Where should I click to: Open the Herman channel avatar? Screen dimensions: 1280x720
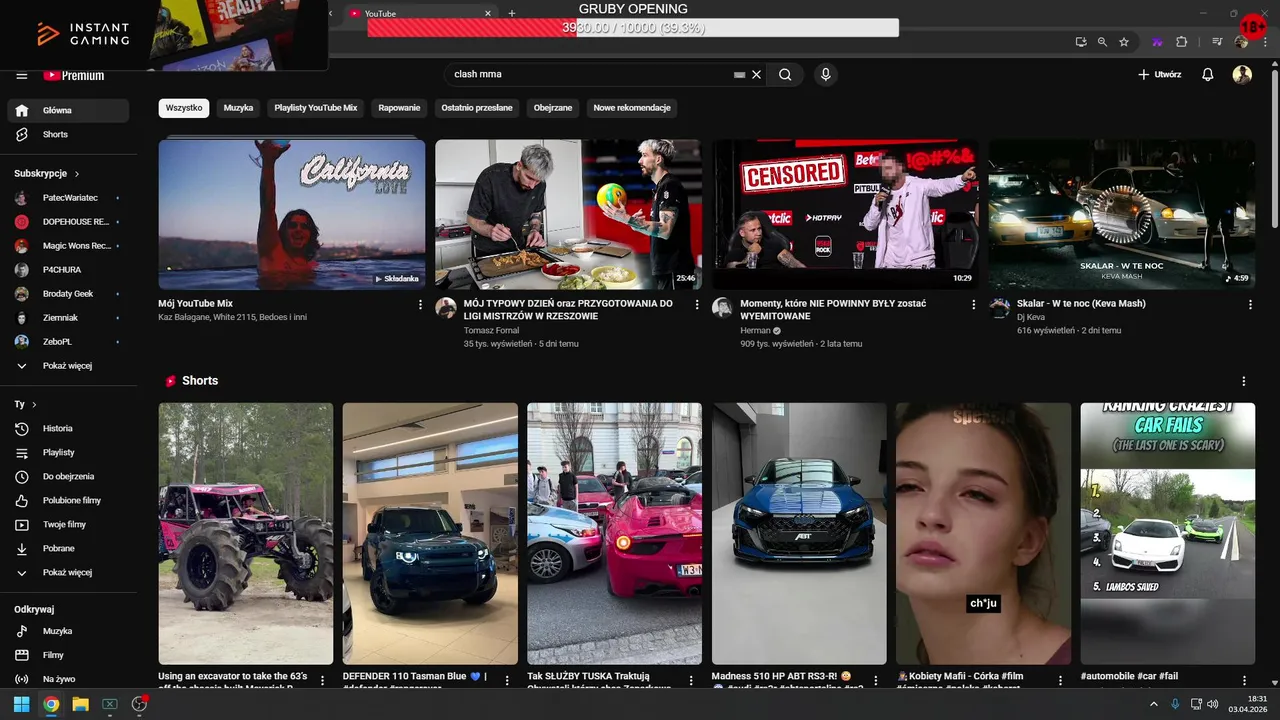pos(722,308)
